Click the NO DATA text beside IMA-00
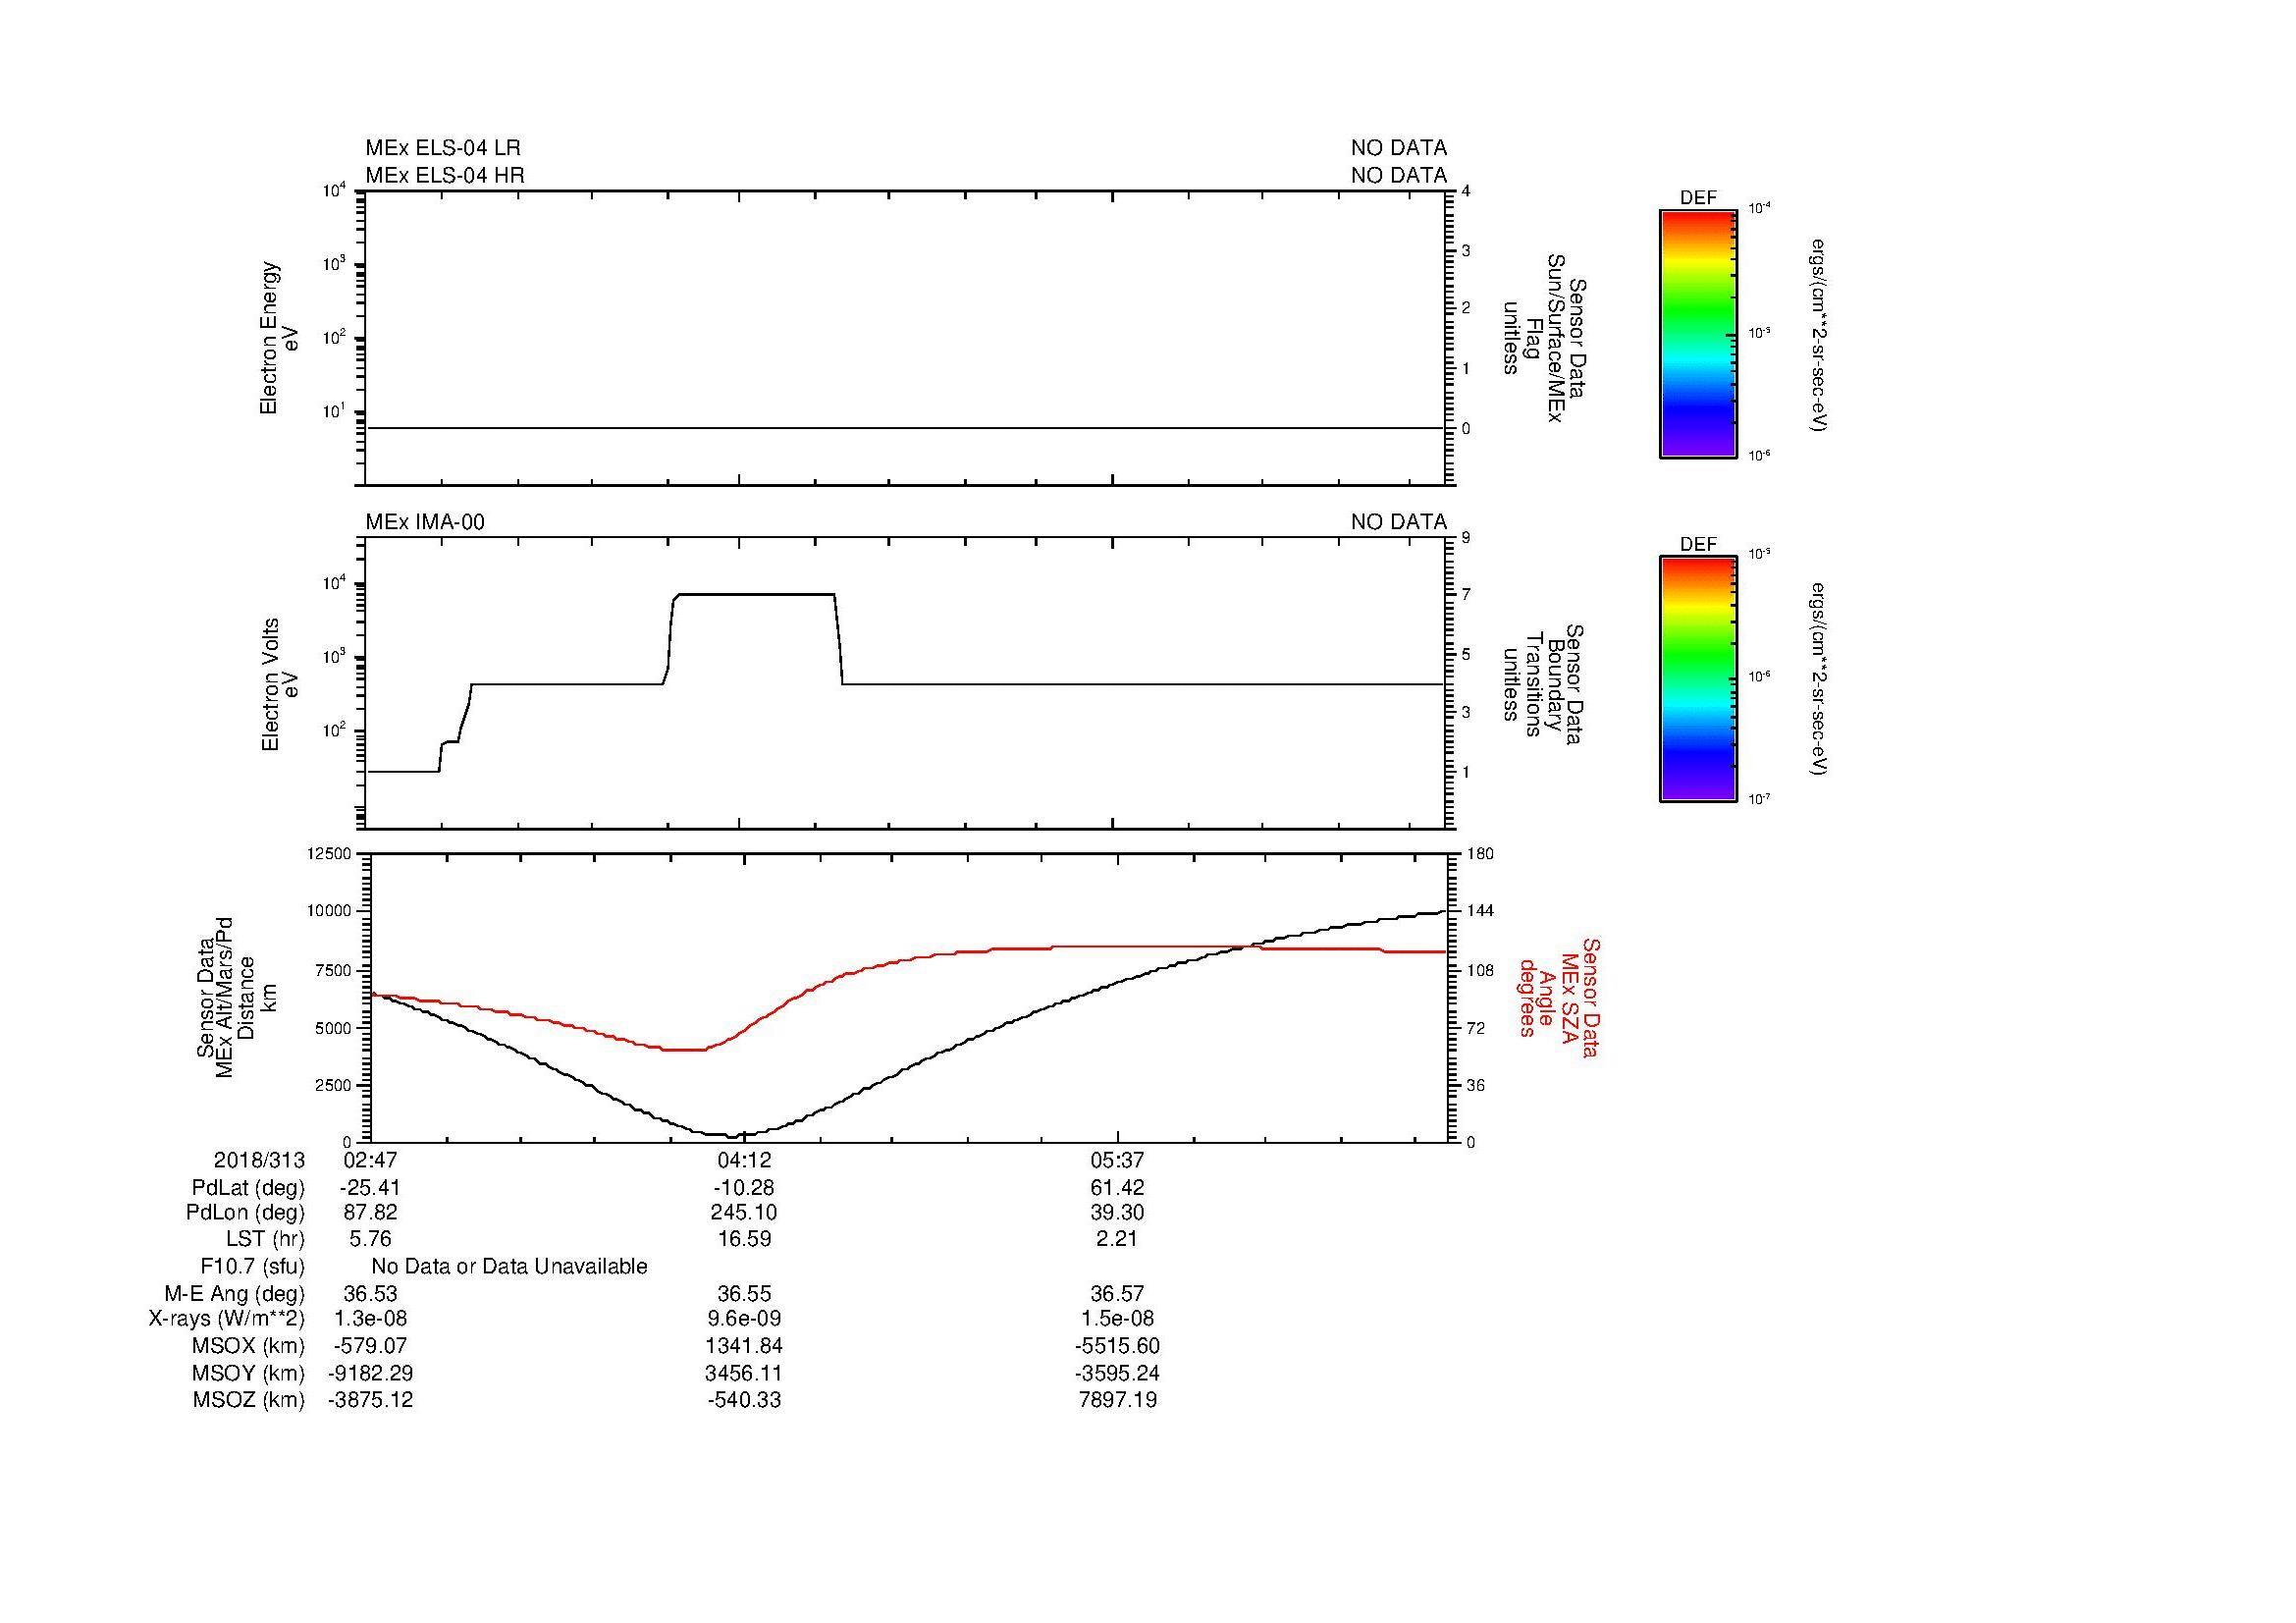 tap(1398, 522)
